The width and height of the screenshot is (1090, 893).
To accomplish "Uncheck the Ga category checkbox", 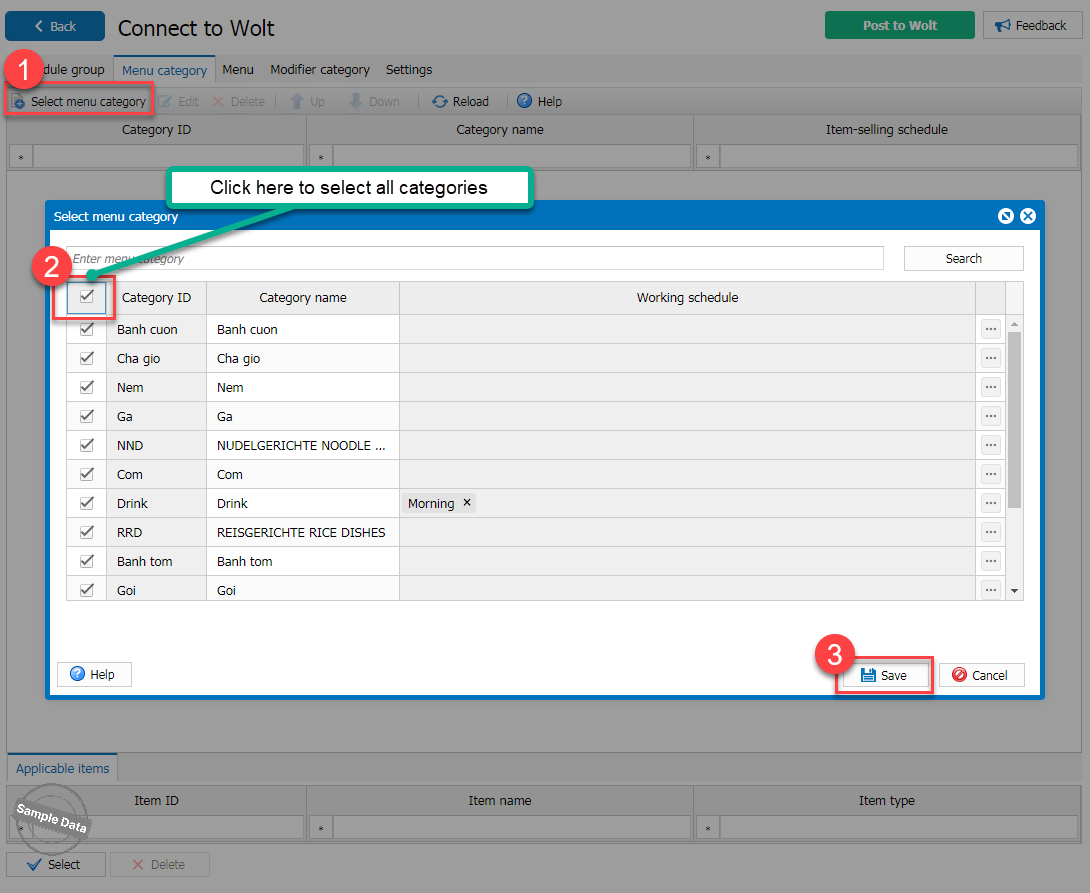I will pos(86,416).
